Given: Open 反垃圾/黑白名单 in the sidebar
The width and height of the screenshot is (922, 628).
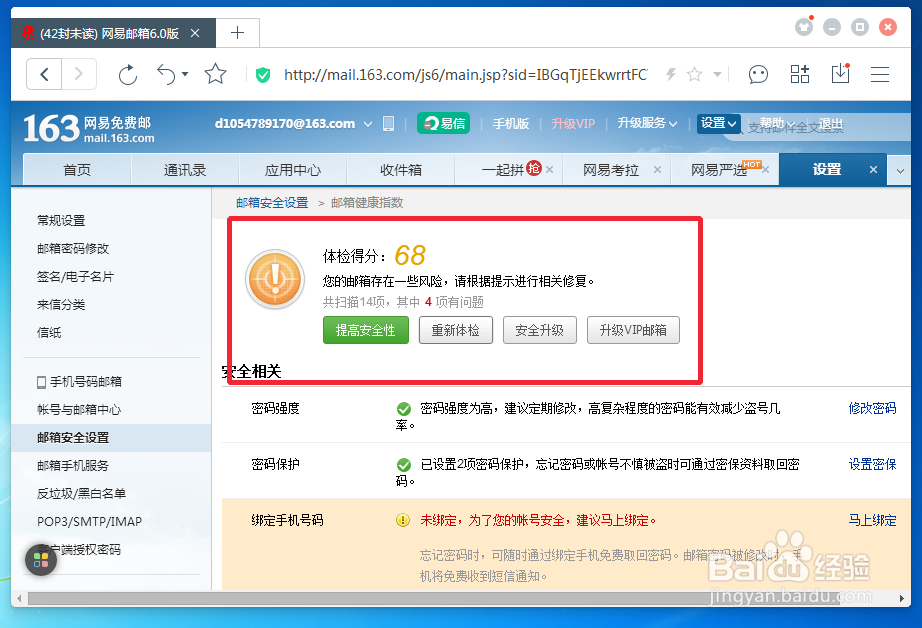Looking at the screenshot, I should (x=81, y=493).
